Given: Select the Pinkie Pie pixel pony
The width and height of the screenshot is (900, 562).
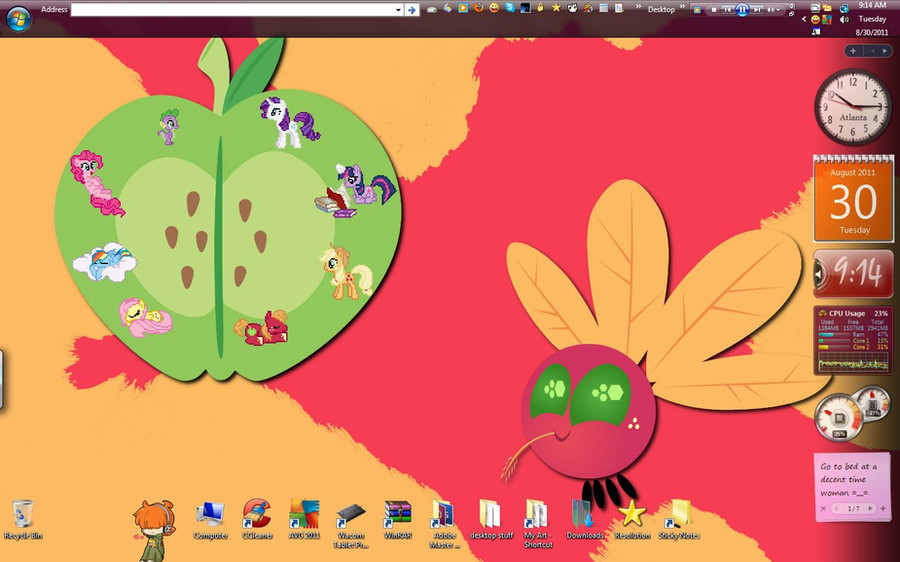Looking at the screenshot, I should tap(96, 184).
